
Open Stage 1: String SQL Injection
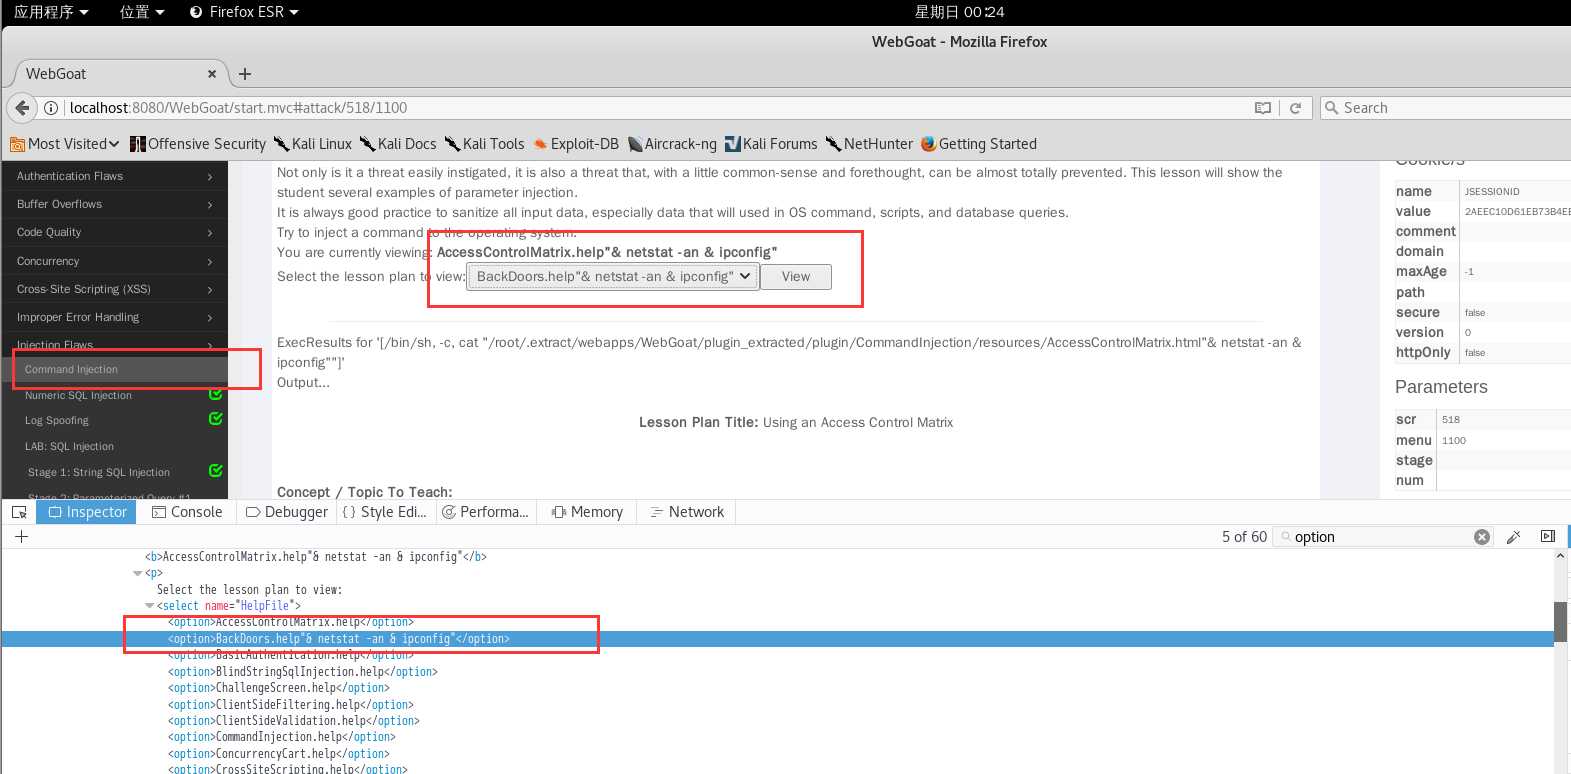coord(99,473)
